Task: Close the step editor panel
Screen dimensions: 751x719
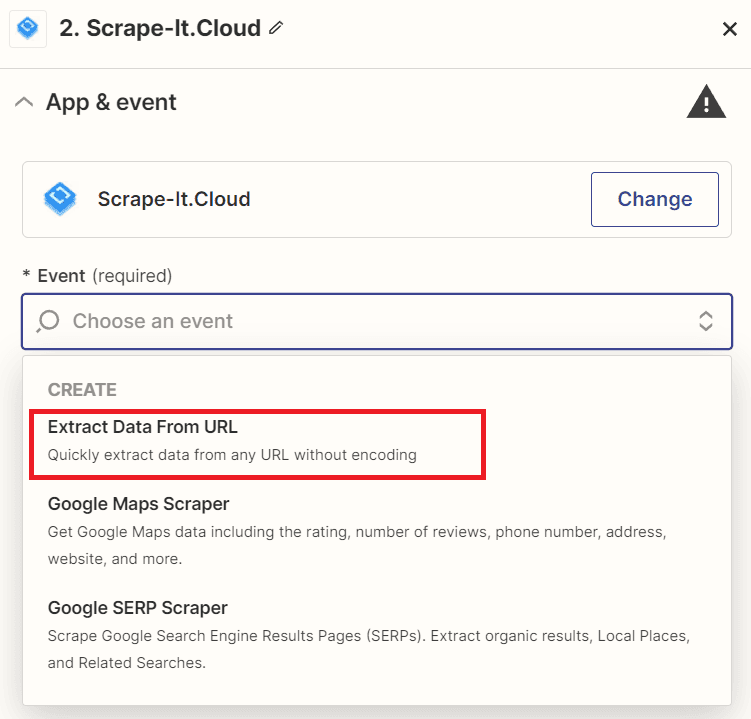Action: [729, 29]
